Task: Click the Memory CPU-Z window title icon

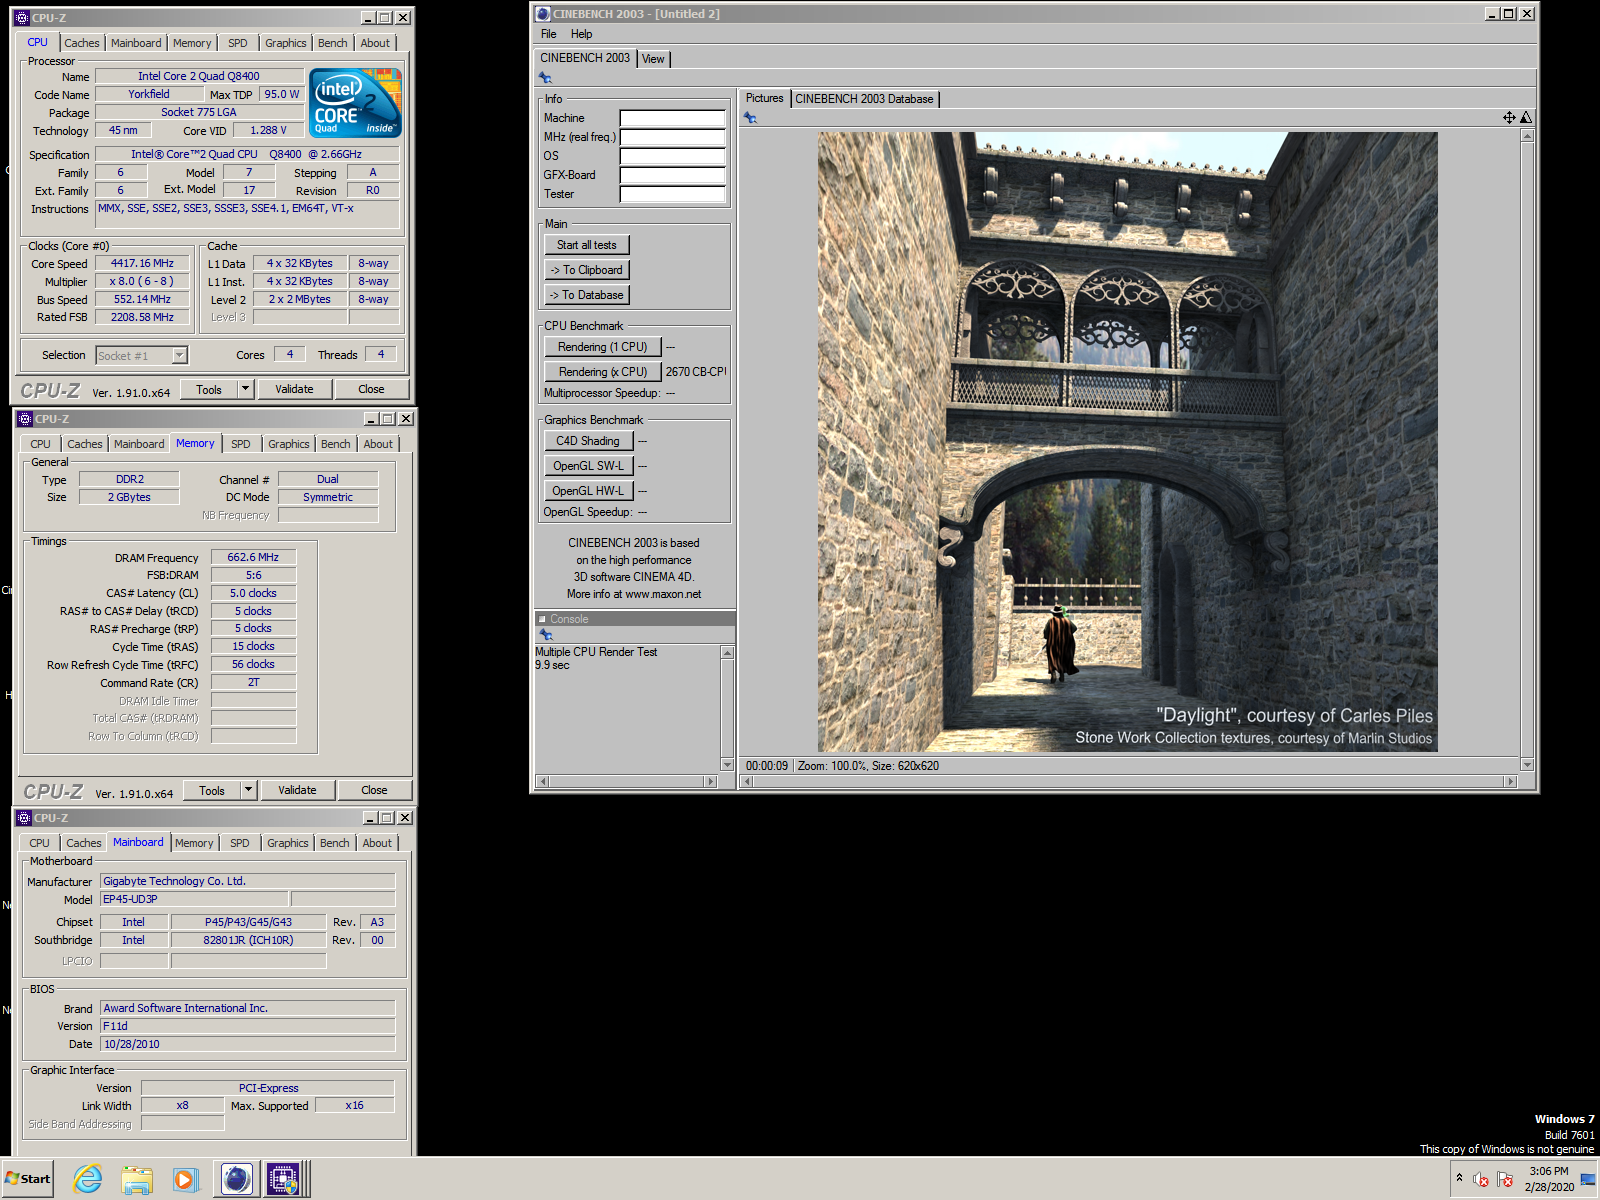Action: [x=25, y=419]
